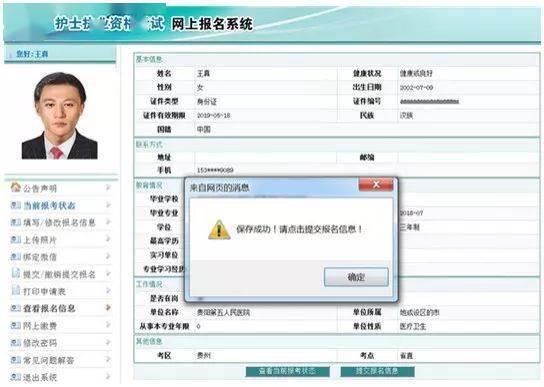Expand the arrow next to 常见问题解答
The image size is (544, 387).
(108, 359)
